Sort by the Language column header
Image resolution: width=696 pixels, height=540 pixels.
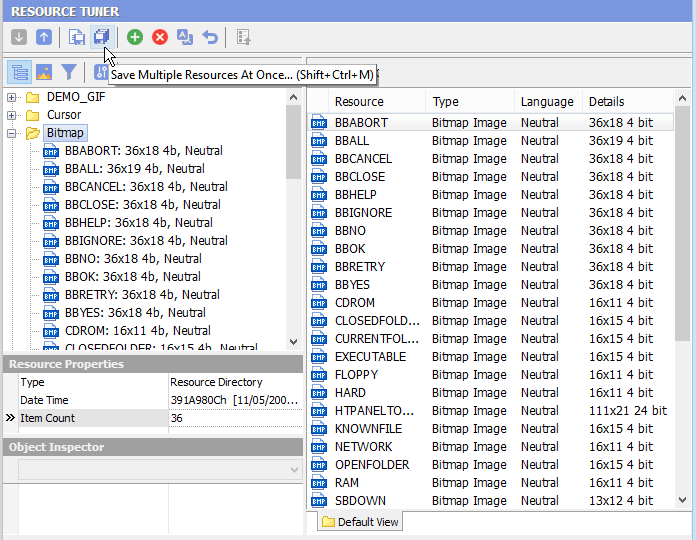(547, 101)
